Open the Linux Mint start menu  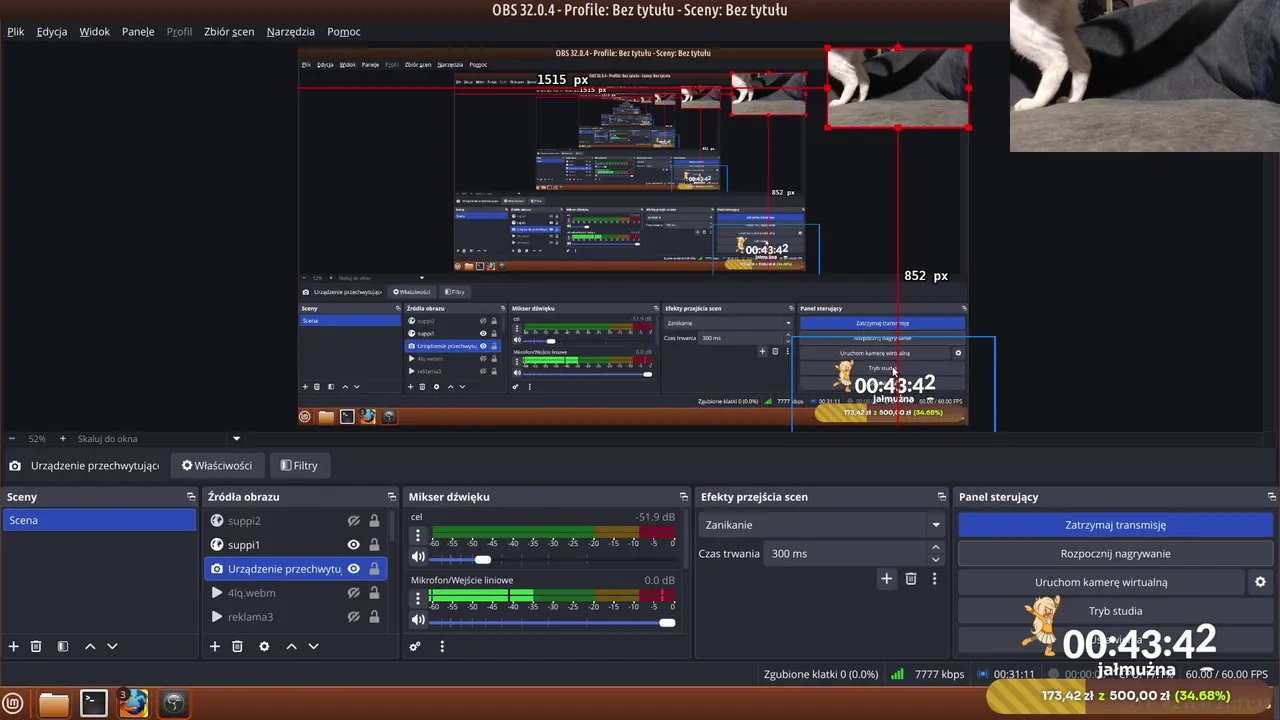13,703
